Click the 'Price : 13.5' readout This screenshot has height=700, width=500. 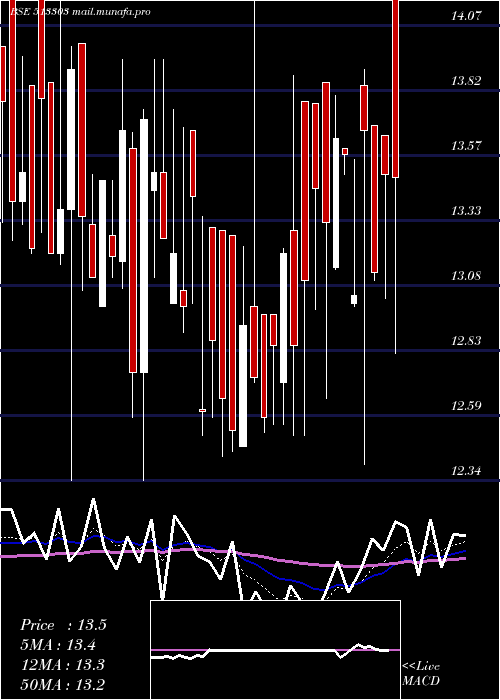point(63,625)
